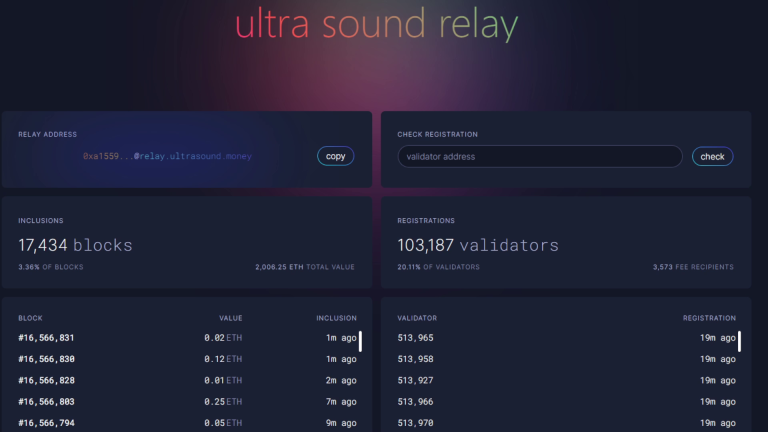Image resolution: width=768 pixels, height=432 pixels.
Task: Open validator 513,970 entry
Action: point(566,423)
